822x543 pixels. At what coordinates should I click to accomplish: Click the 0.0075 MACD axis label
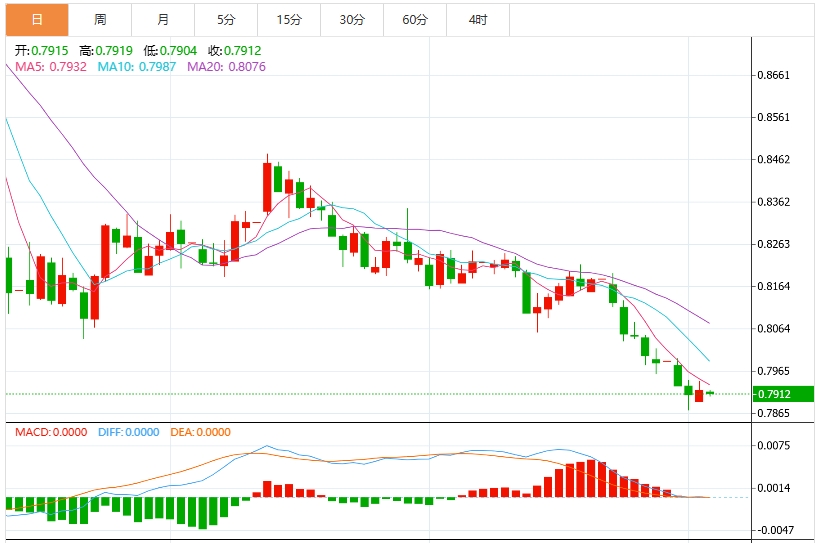point(773,446)
